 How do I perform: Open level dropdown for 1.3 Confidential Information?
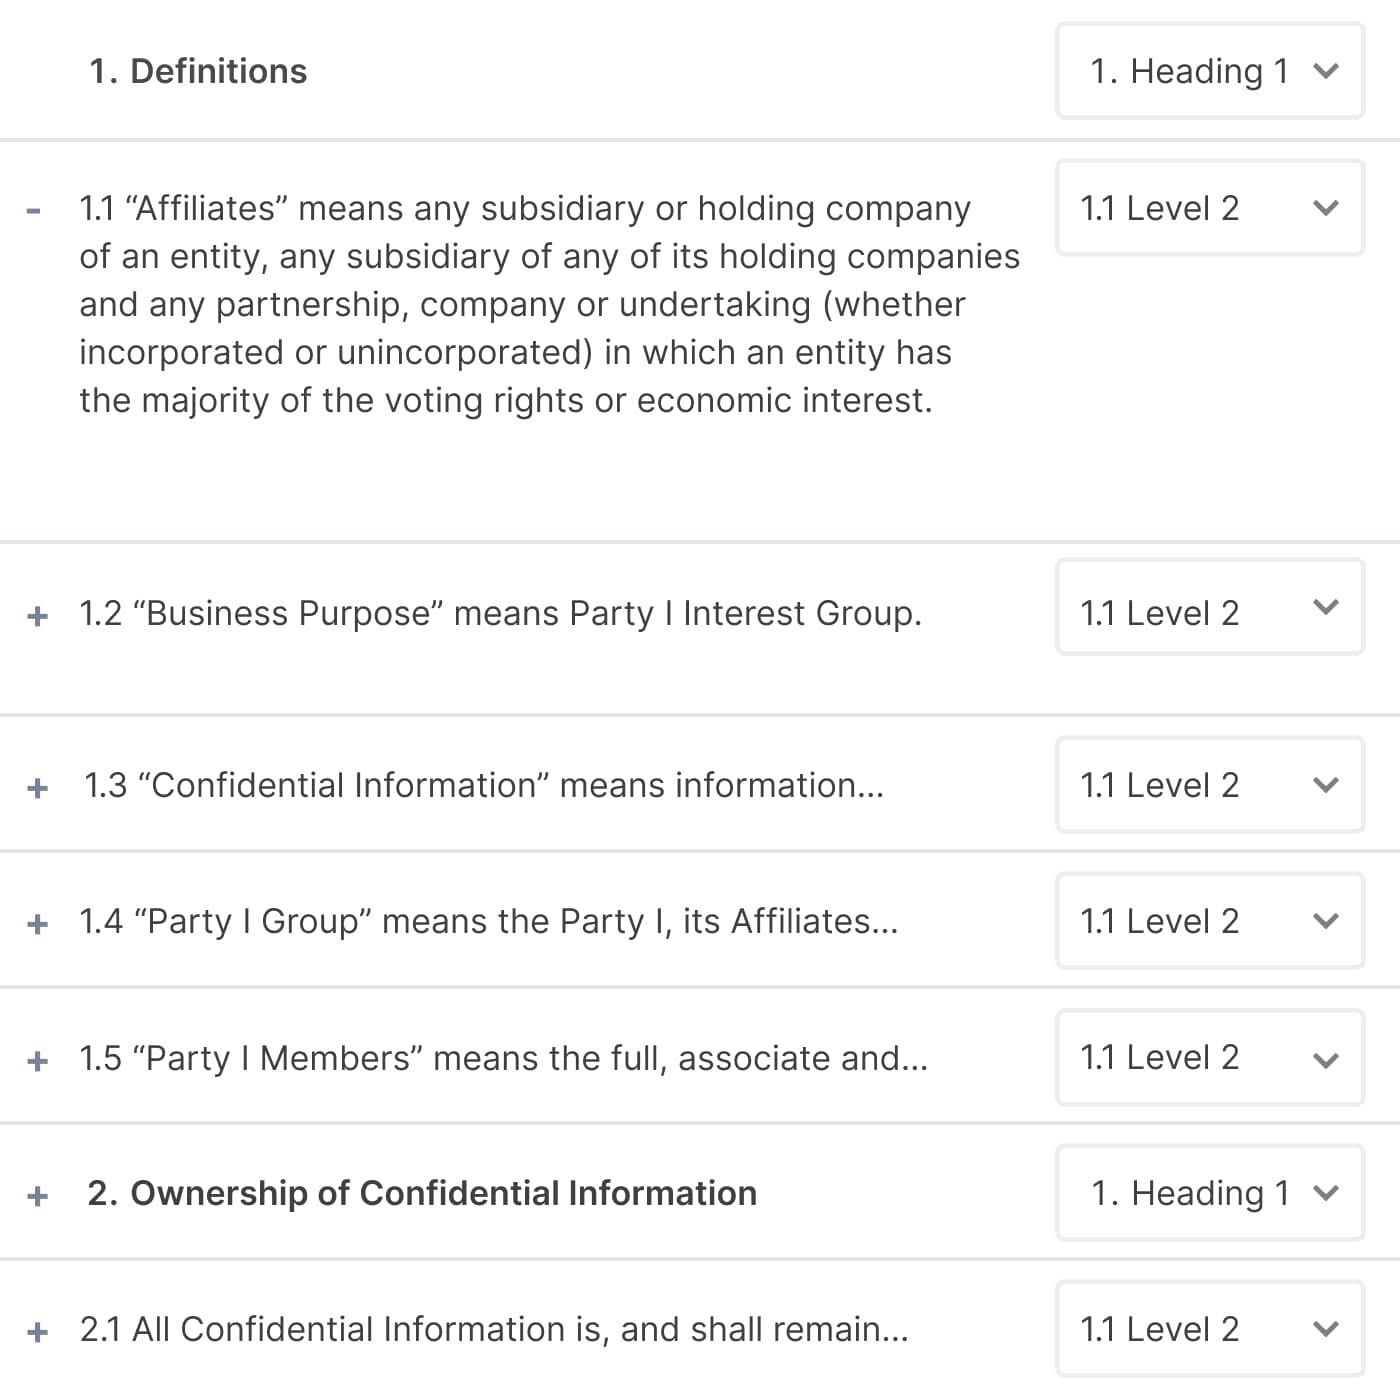(x=1210, y=785)
